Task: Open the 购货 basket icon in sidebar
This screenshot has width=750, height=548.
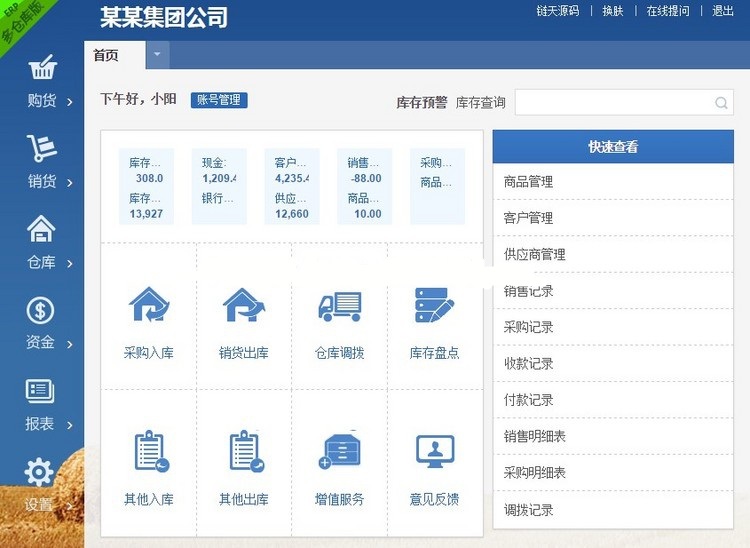Action: 43,67
